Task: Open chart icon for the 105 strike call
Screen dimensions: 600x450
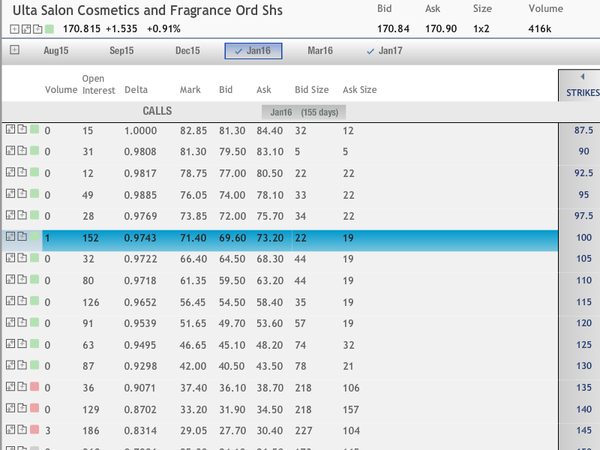Action: (10, 258)
